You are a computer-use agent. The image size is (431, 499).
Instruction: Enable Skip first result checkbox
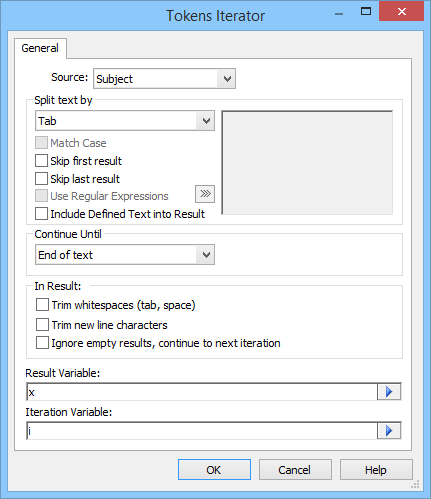pyautogui.click(x=41, y=161)
